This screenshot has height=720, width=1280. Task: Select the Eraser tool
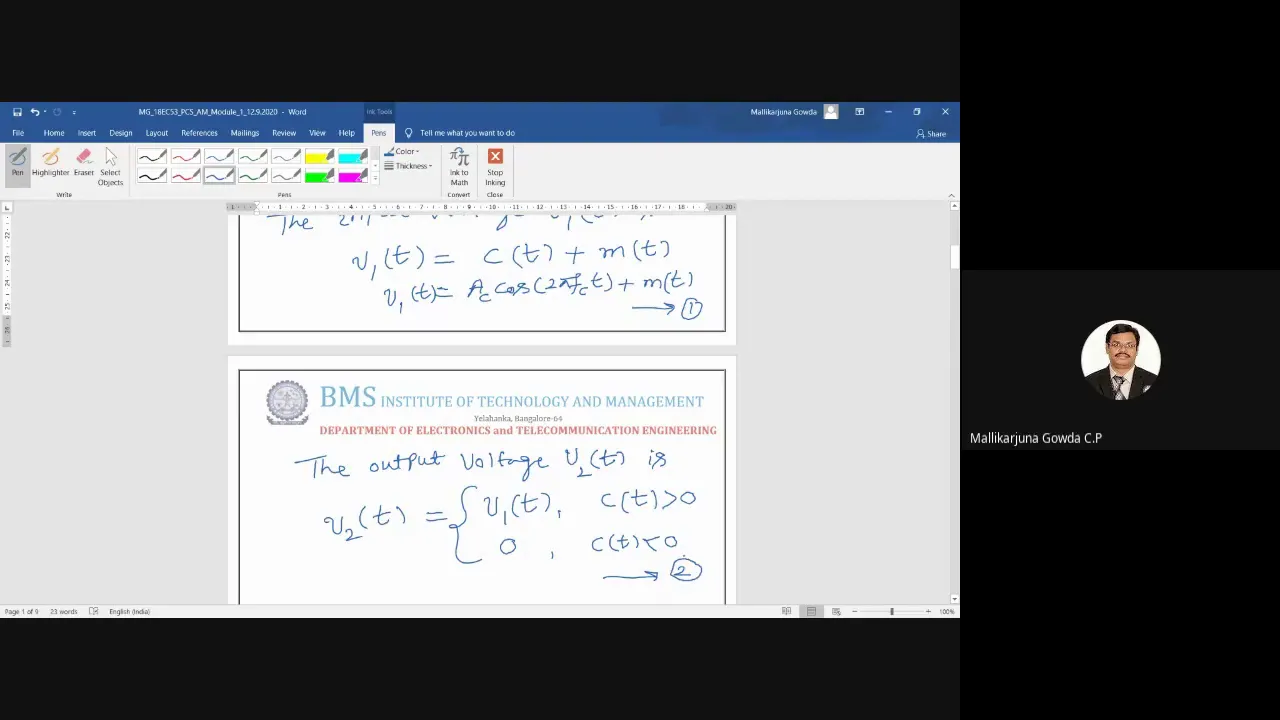pyautogui.click(x=84, y=164)
